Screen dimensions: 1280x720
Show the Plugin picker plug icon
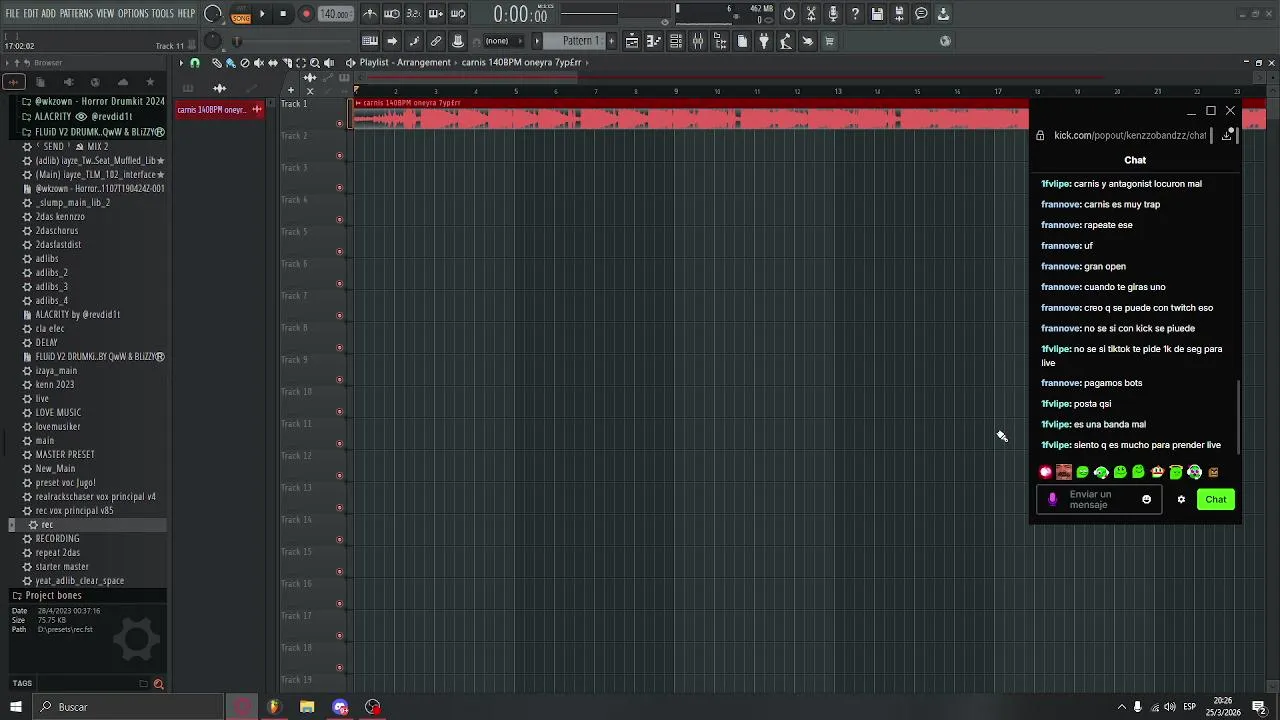click(x=764, y=41)
